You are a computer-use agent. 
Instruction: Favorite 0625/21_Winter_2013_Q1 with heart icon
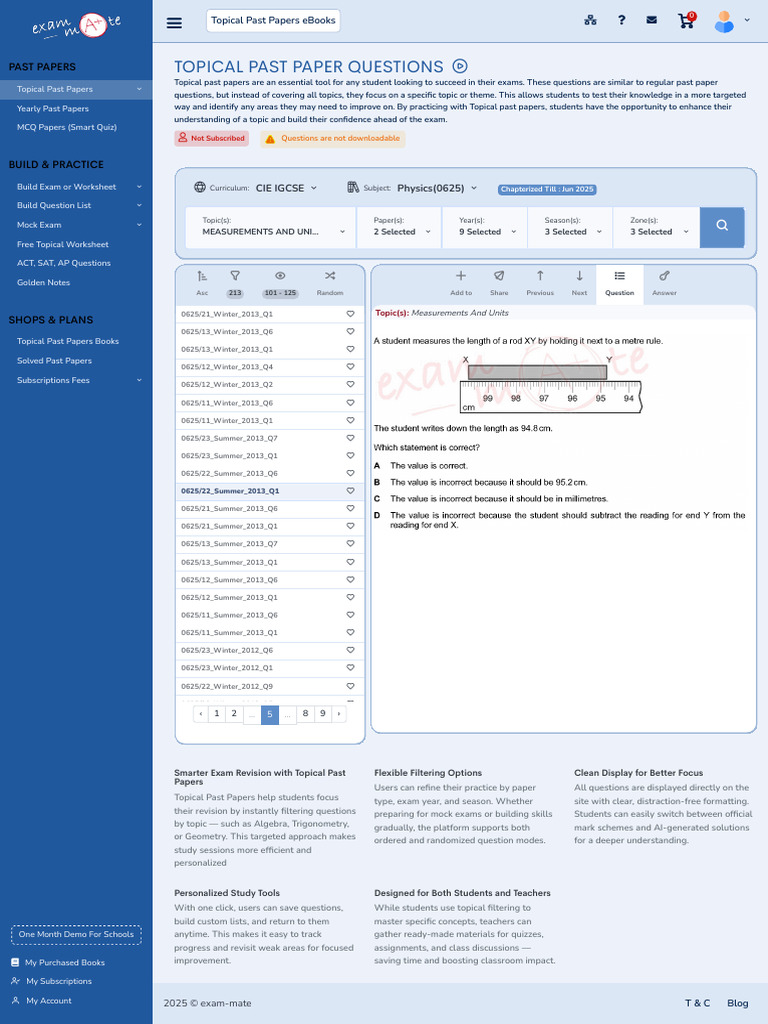click(x=350, y=314)
